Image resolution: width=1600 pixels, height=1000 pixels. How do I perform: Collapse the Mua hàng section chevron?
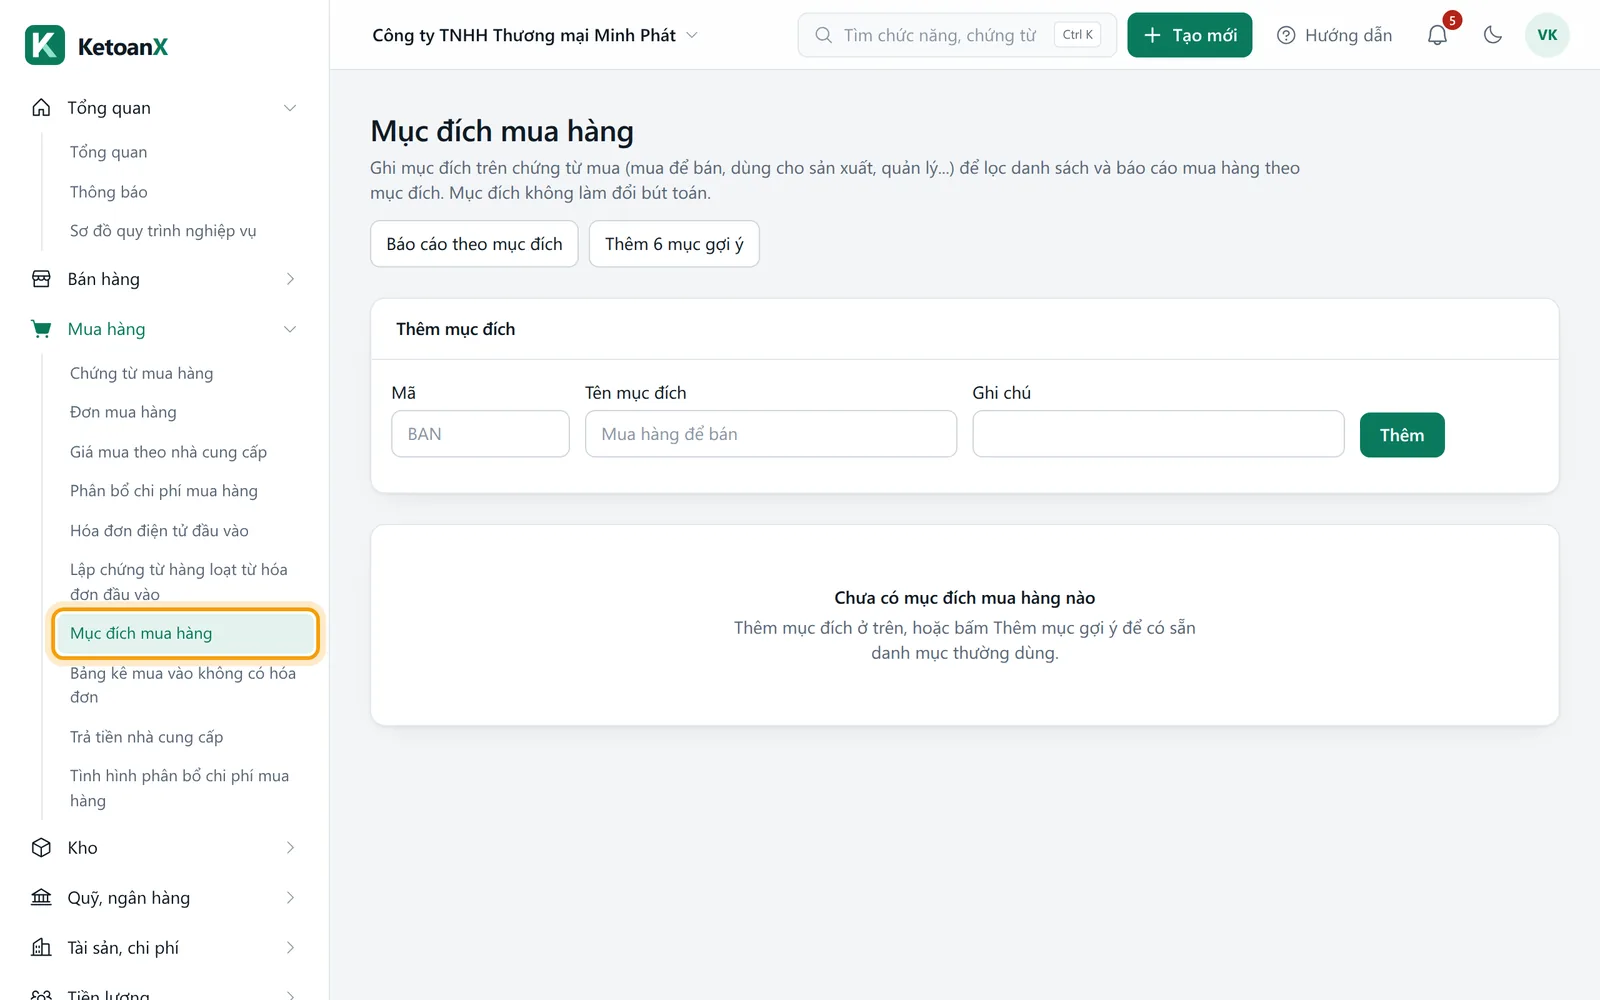tap(290, 329)
